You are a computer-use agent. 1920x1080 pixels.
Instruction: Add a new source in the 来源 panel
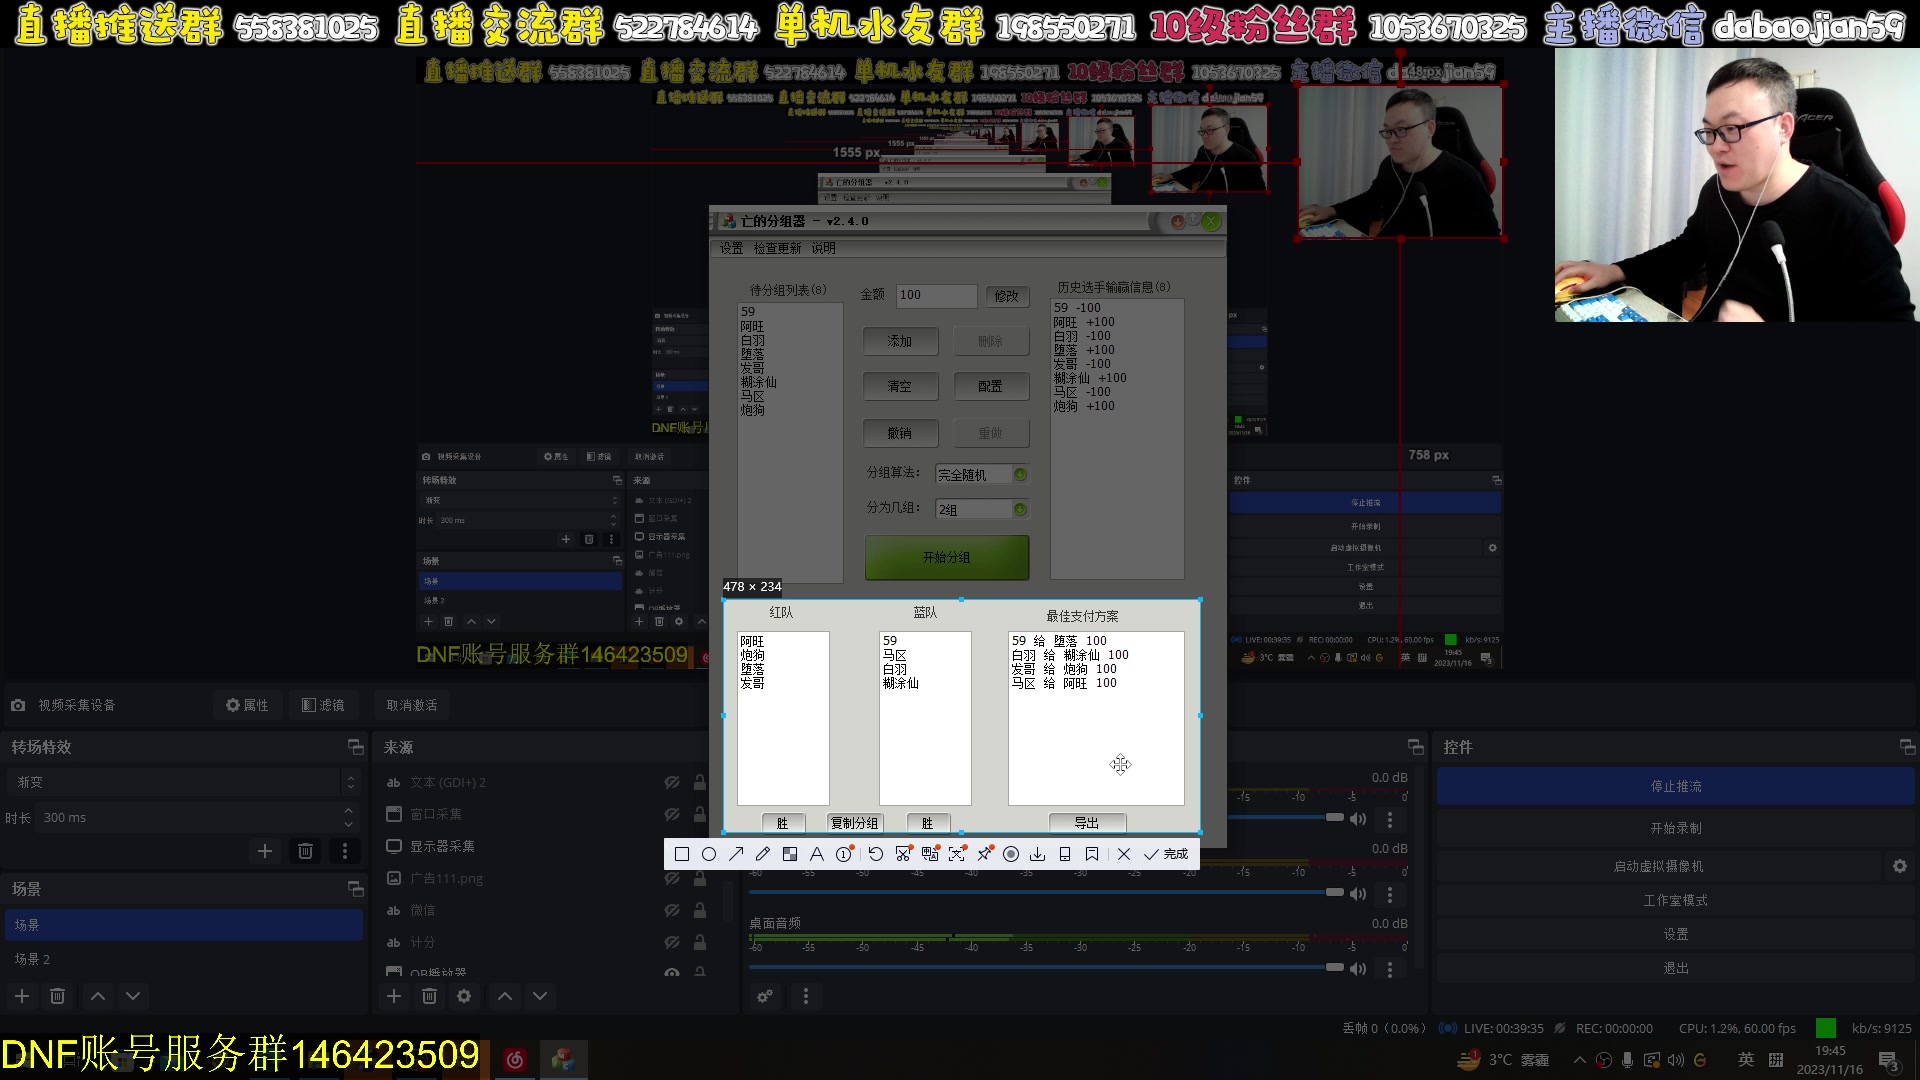[394, 996]
